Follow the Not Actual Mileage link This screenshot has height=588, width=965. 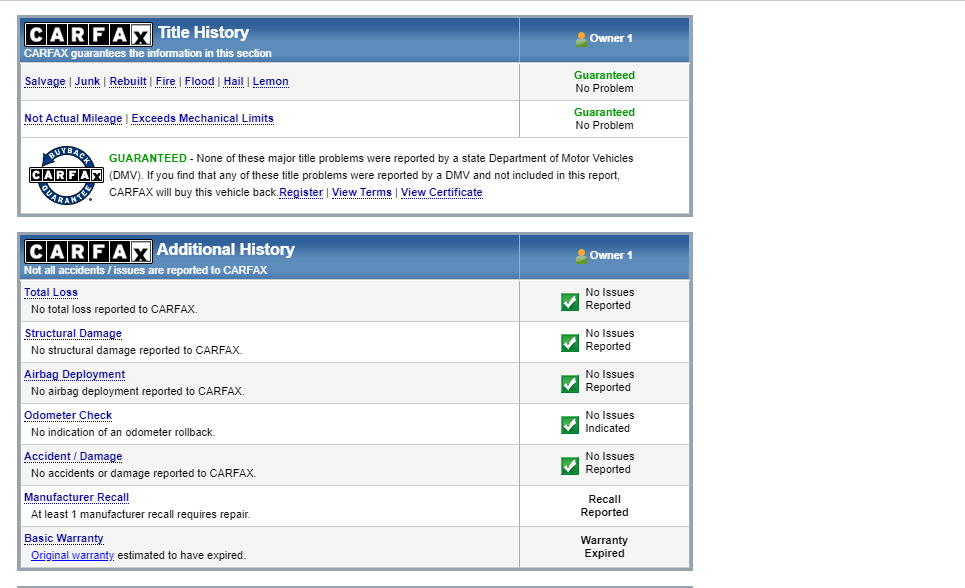coord(73,118)
